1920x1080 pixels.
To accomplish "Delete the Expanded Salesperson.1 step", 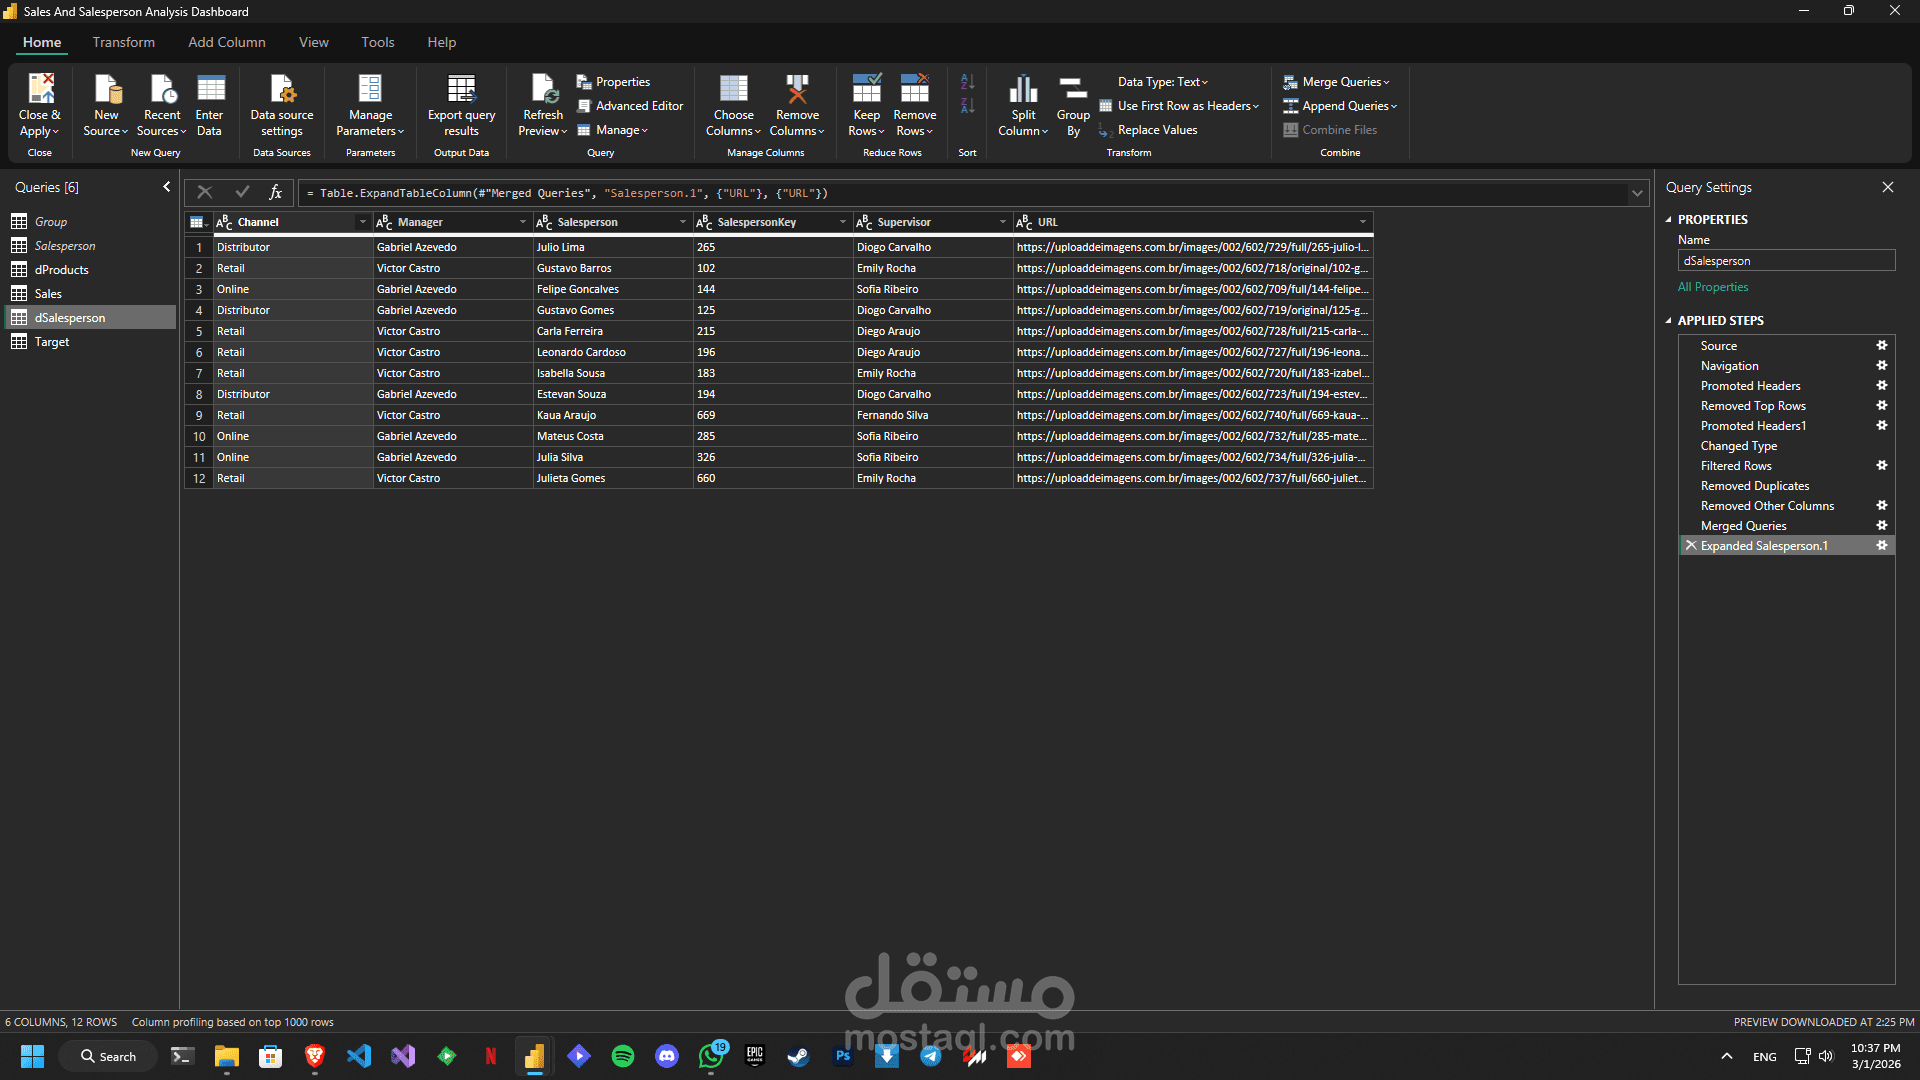I will tap(1691, 546).
